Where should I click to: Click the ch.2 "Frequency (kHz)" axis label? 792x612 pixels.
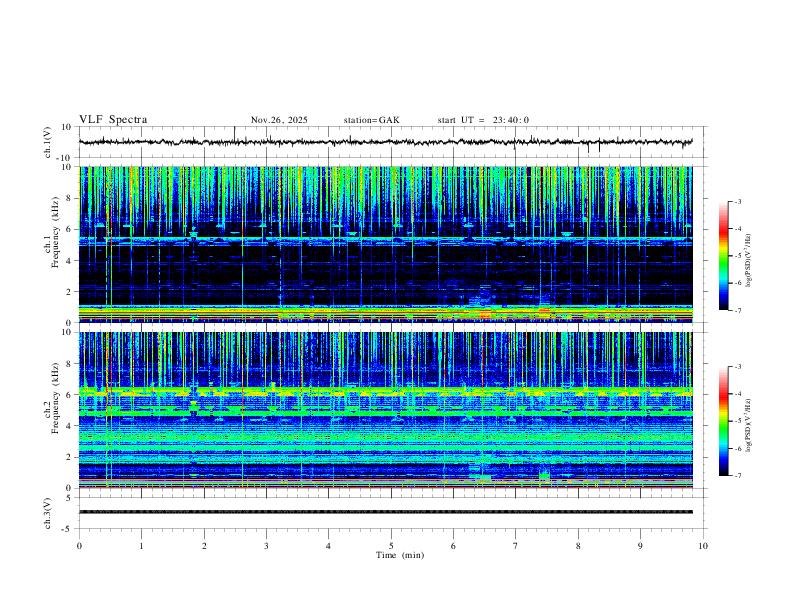coord(55,398)
